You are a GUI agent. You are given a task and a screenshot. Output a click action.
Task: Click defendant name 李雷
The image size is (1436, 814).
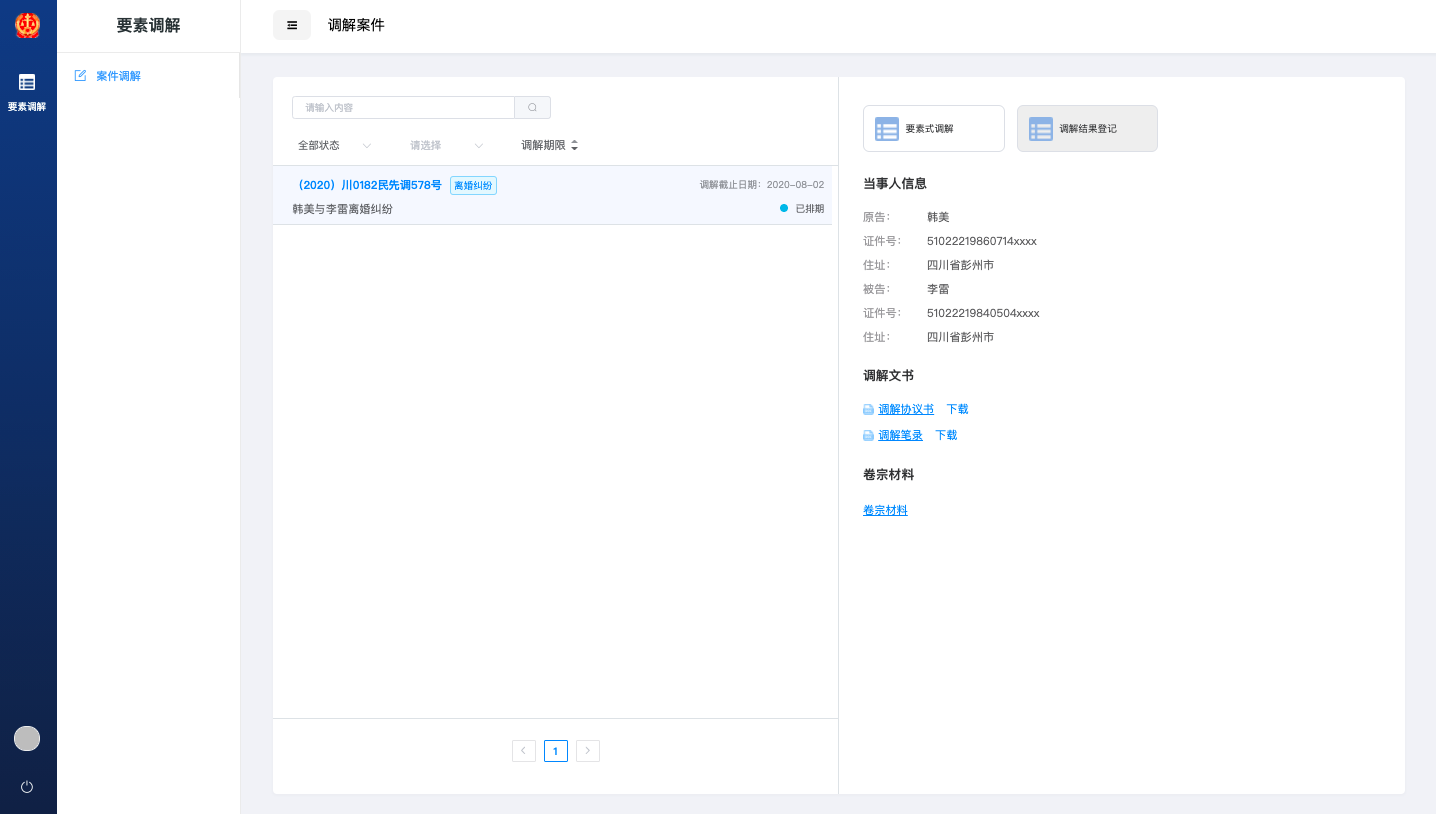pos(938,289)
